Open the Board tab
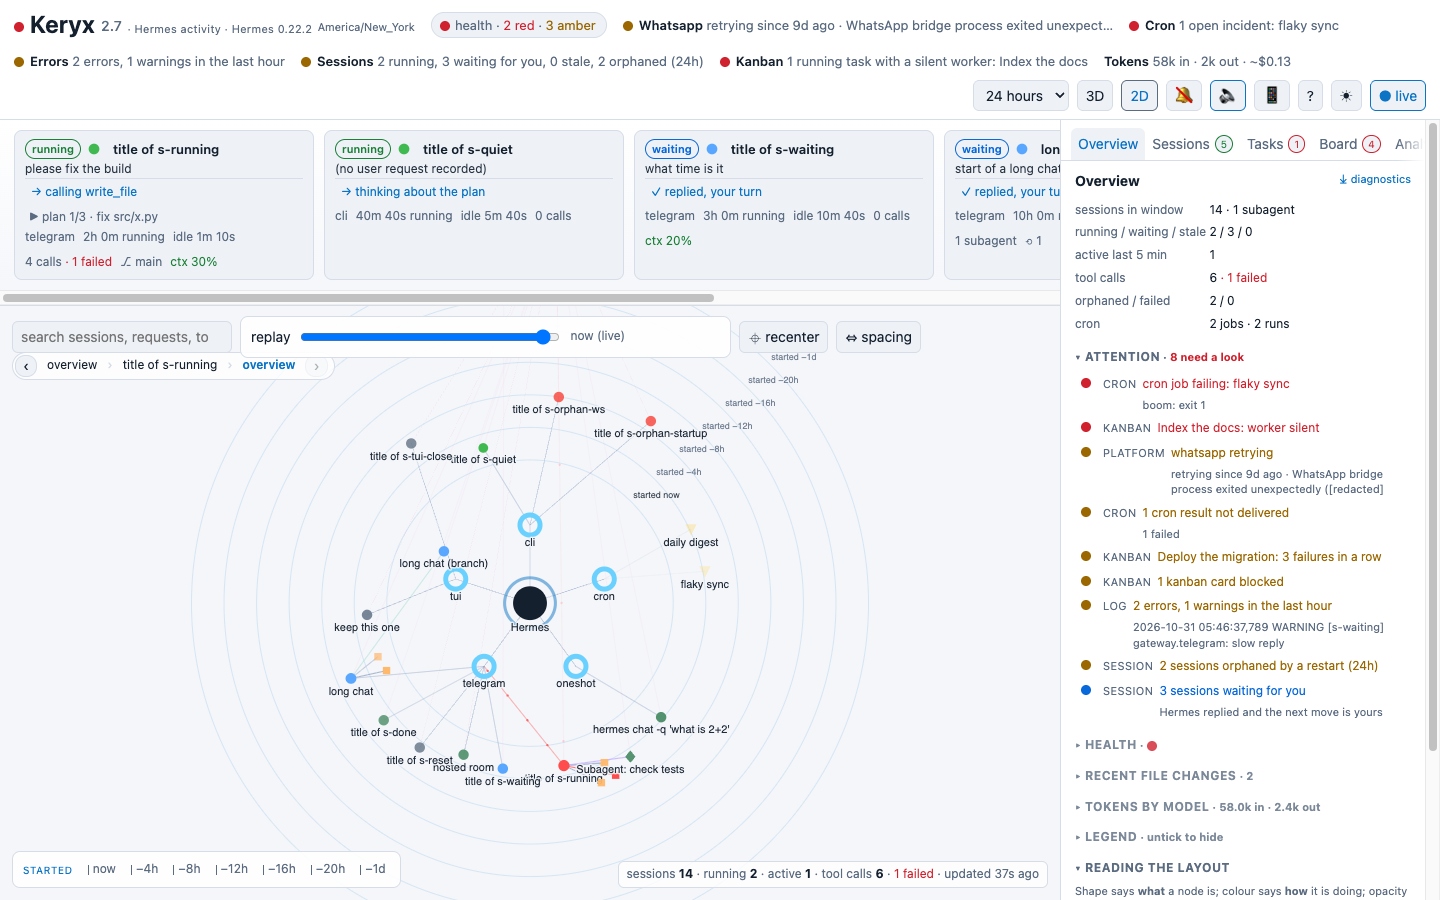This screenshot has width=1440, height=900. point(1349,144)
